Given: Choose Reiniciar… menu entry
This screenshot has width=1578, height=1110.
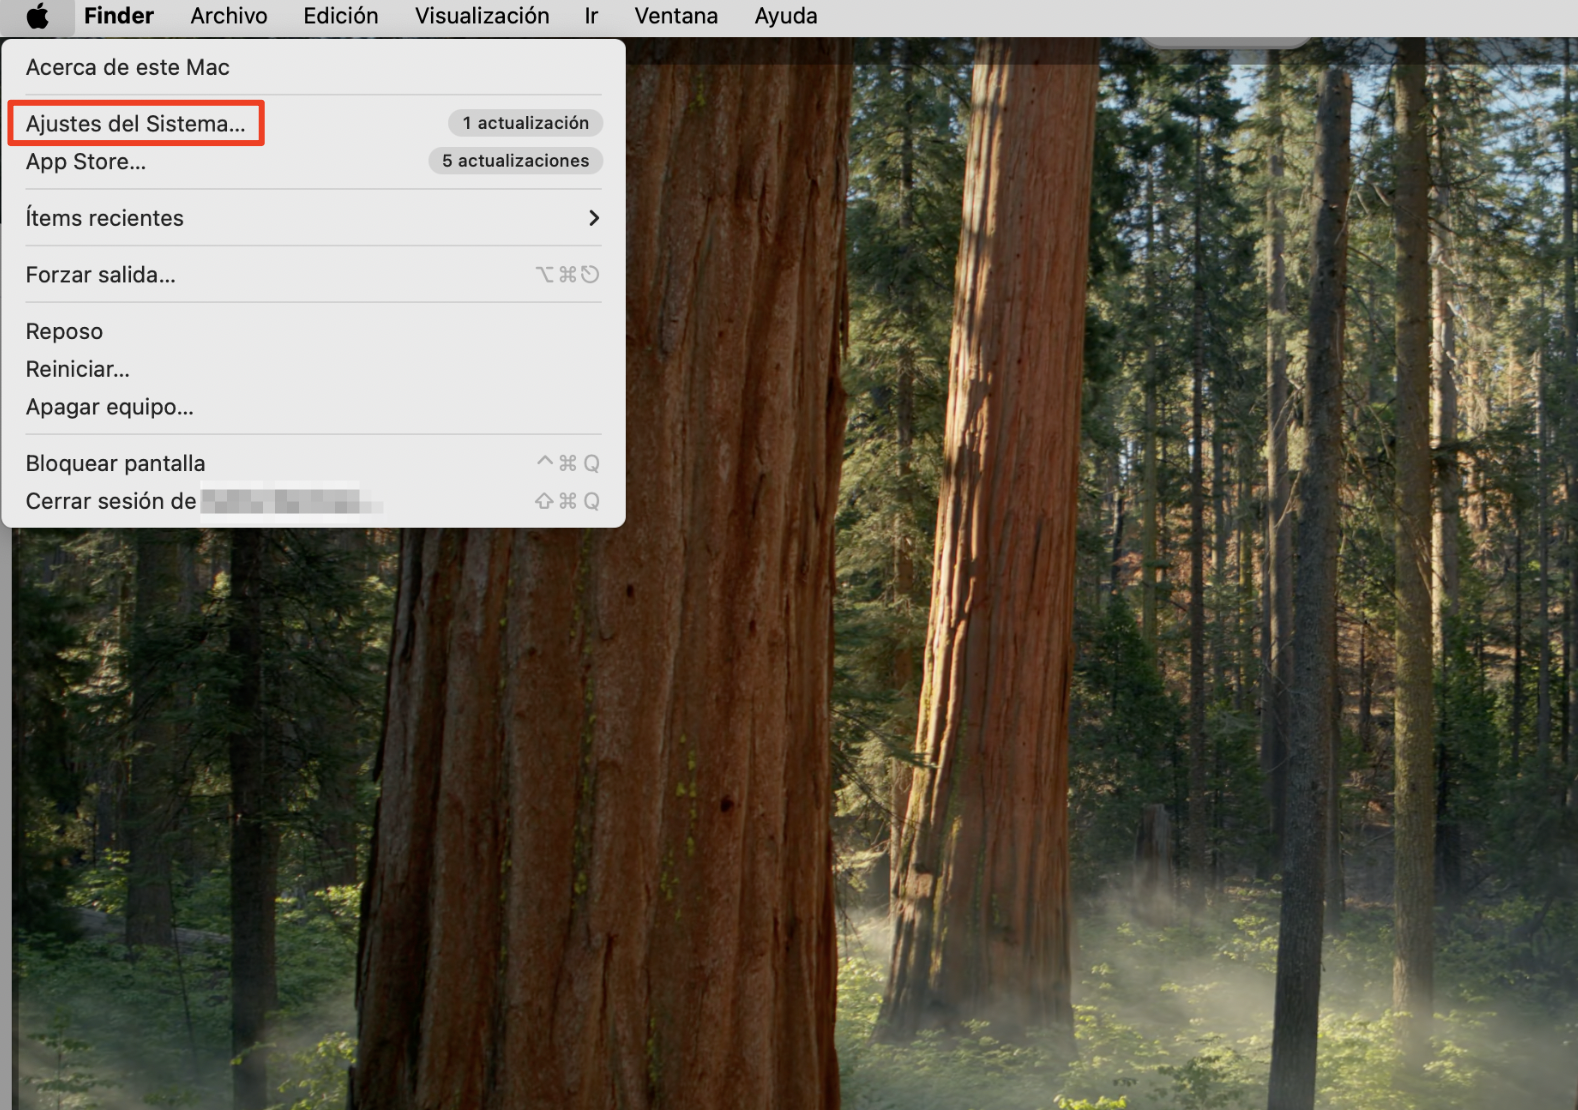Looking at the screenshot, I should (x=313, y=369).
